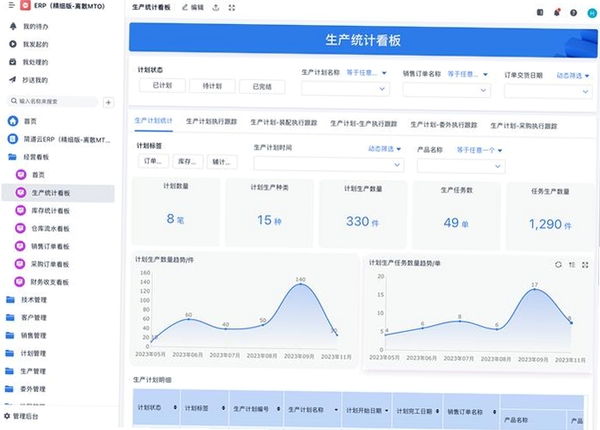The height and width of the screenshot is (430, 600).
Task: Filter by 待计划 status
Action: [x=212, y=86]
